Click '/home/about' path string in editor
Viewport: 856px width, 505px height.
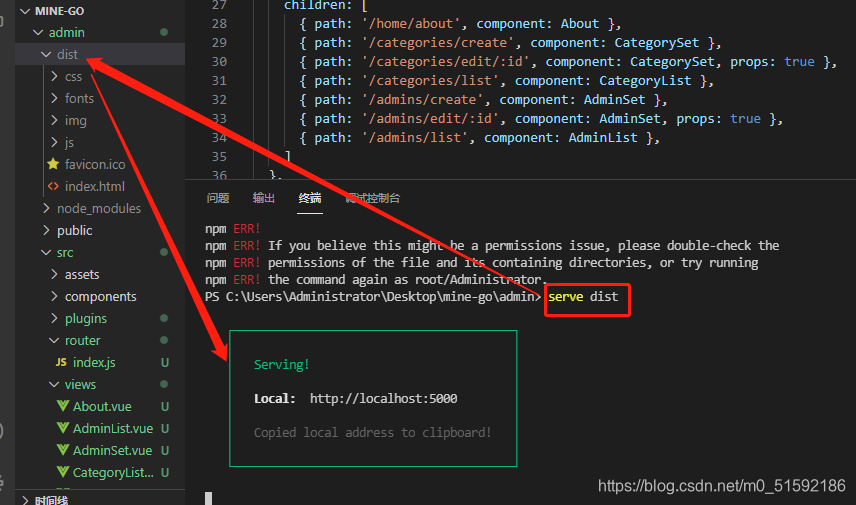(x=414, y=24)
